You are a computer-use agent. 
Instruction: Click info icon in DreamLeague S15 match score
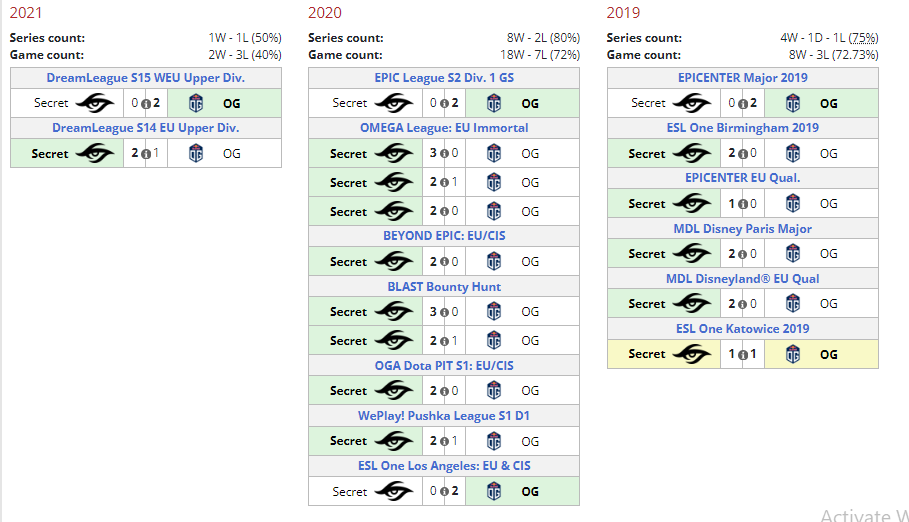146,104
